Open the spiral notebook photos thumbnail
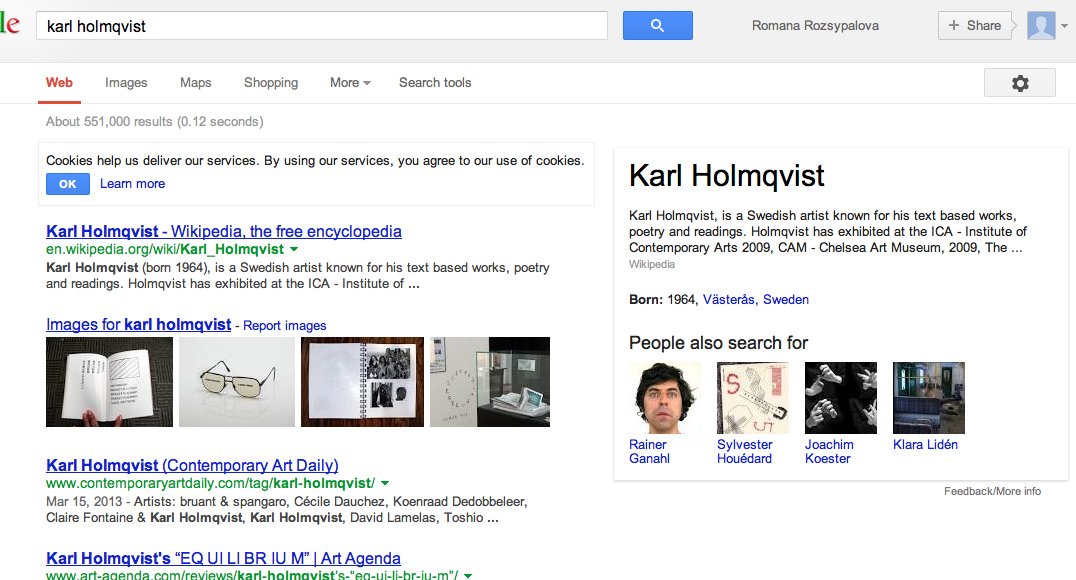 362,382
